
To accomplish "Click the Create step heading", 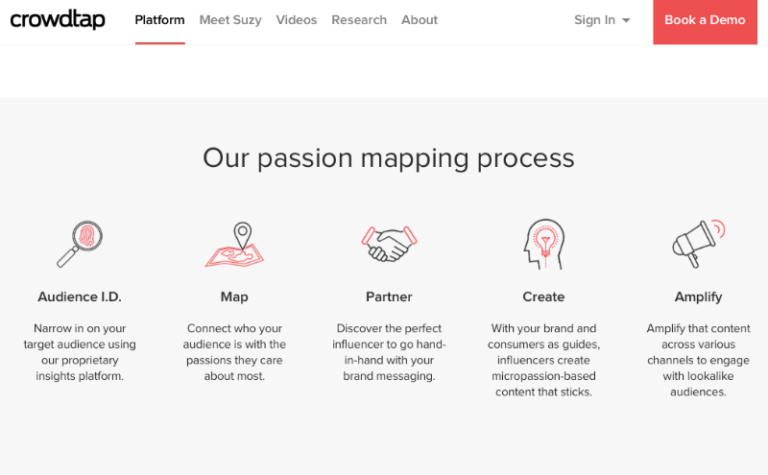I will [543, 297].
